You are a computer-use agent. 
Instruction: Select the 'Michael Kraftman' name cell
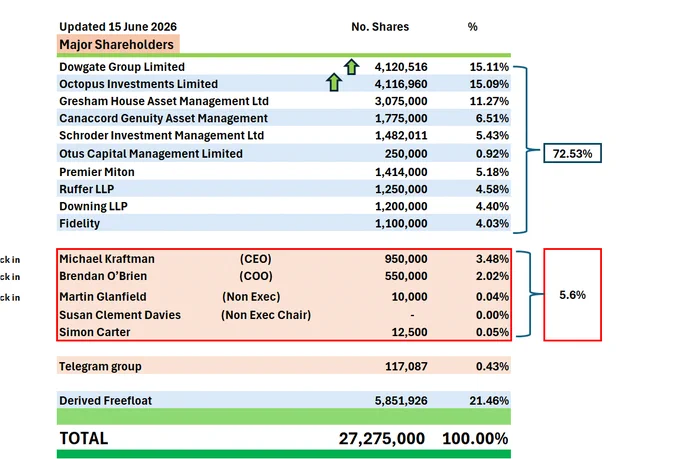pyautogui.click(x=107, y=259)
